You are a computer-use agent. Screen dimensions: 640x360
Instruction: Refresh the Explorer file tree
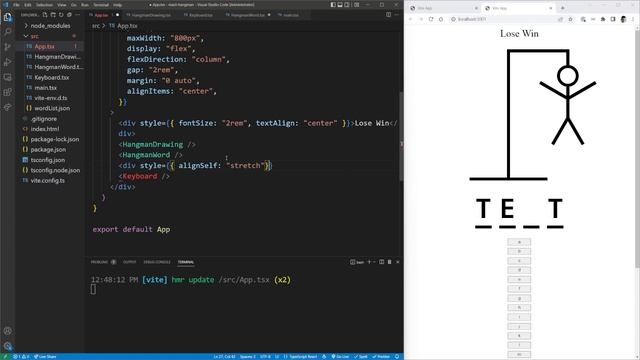[61, 15]
